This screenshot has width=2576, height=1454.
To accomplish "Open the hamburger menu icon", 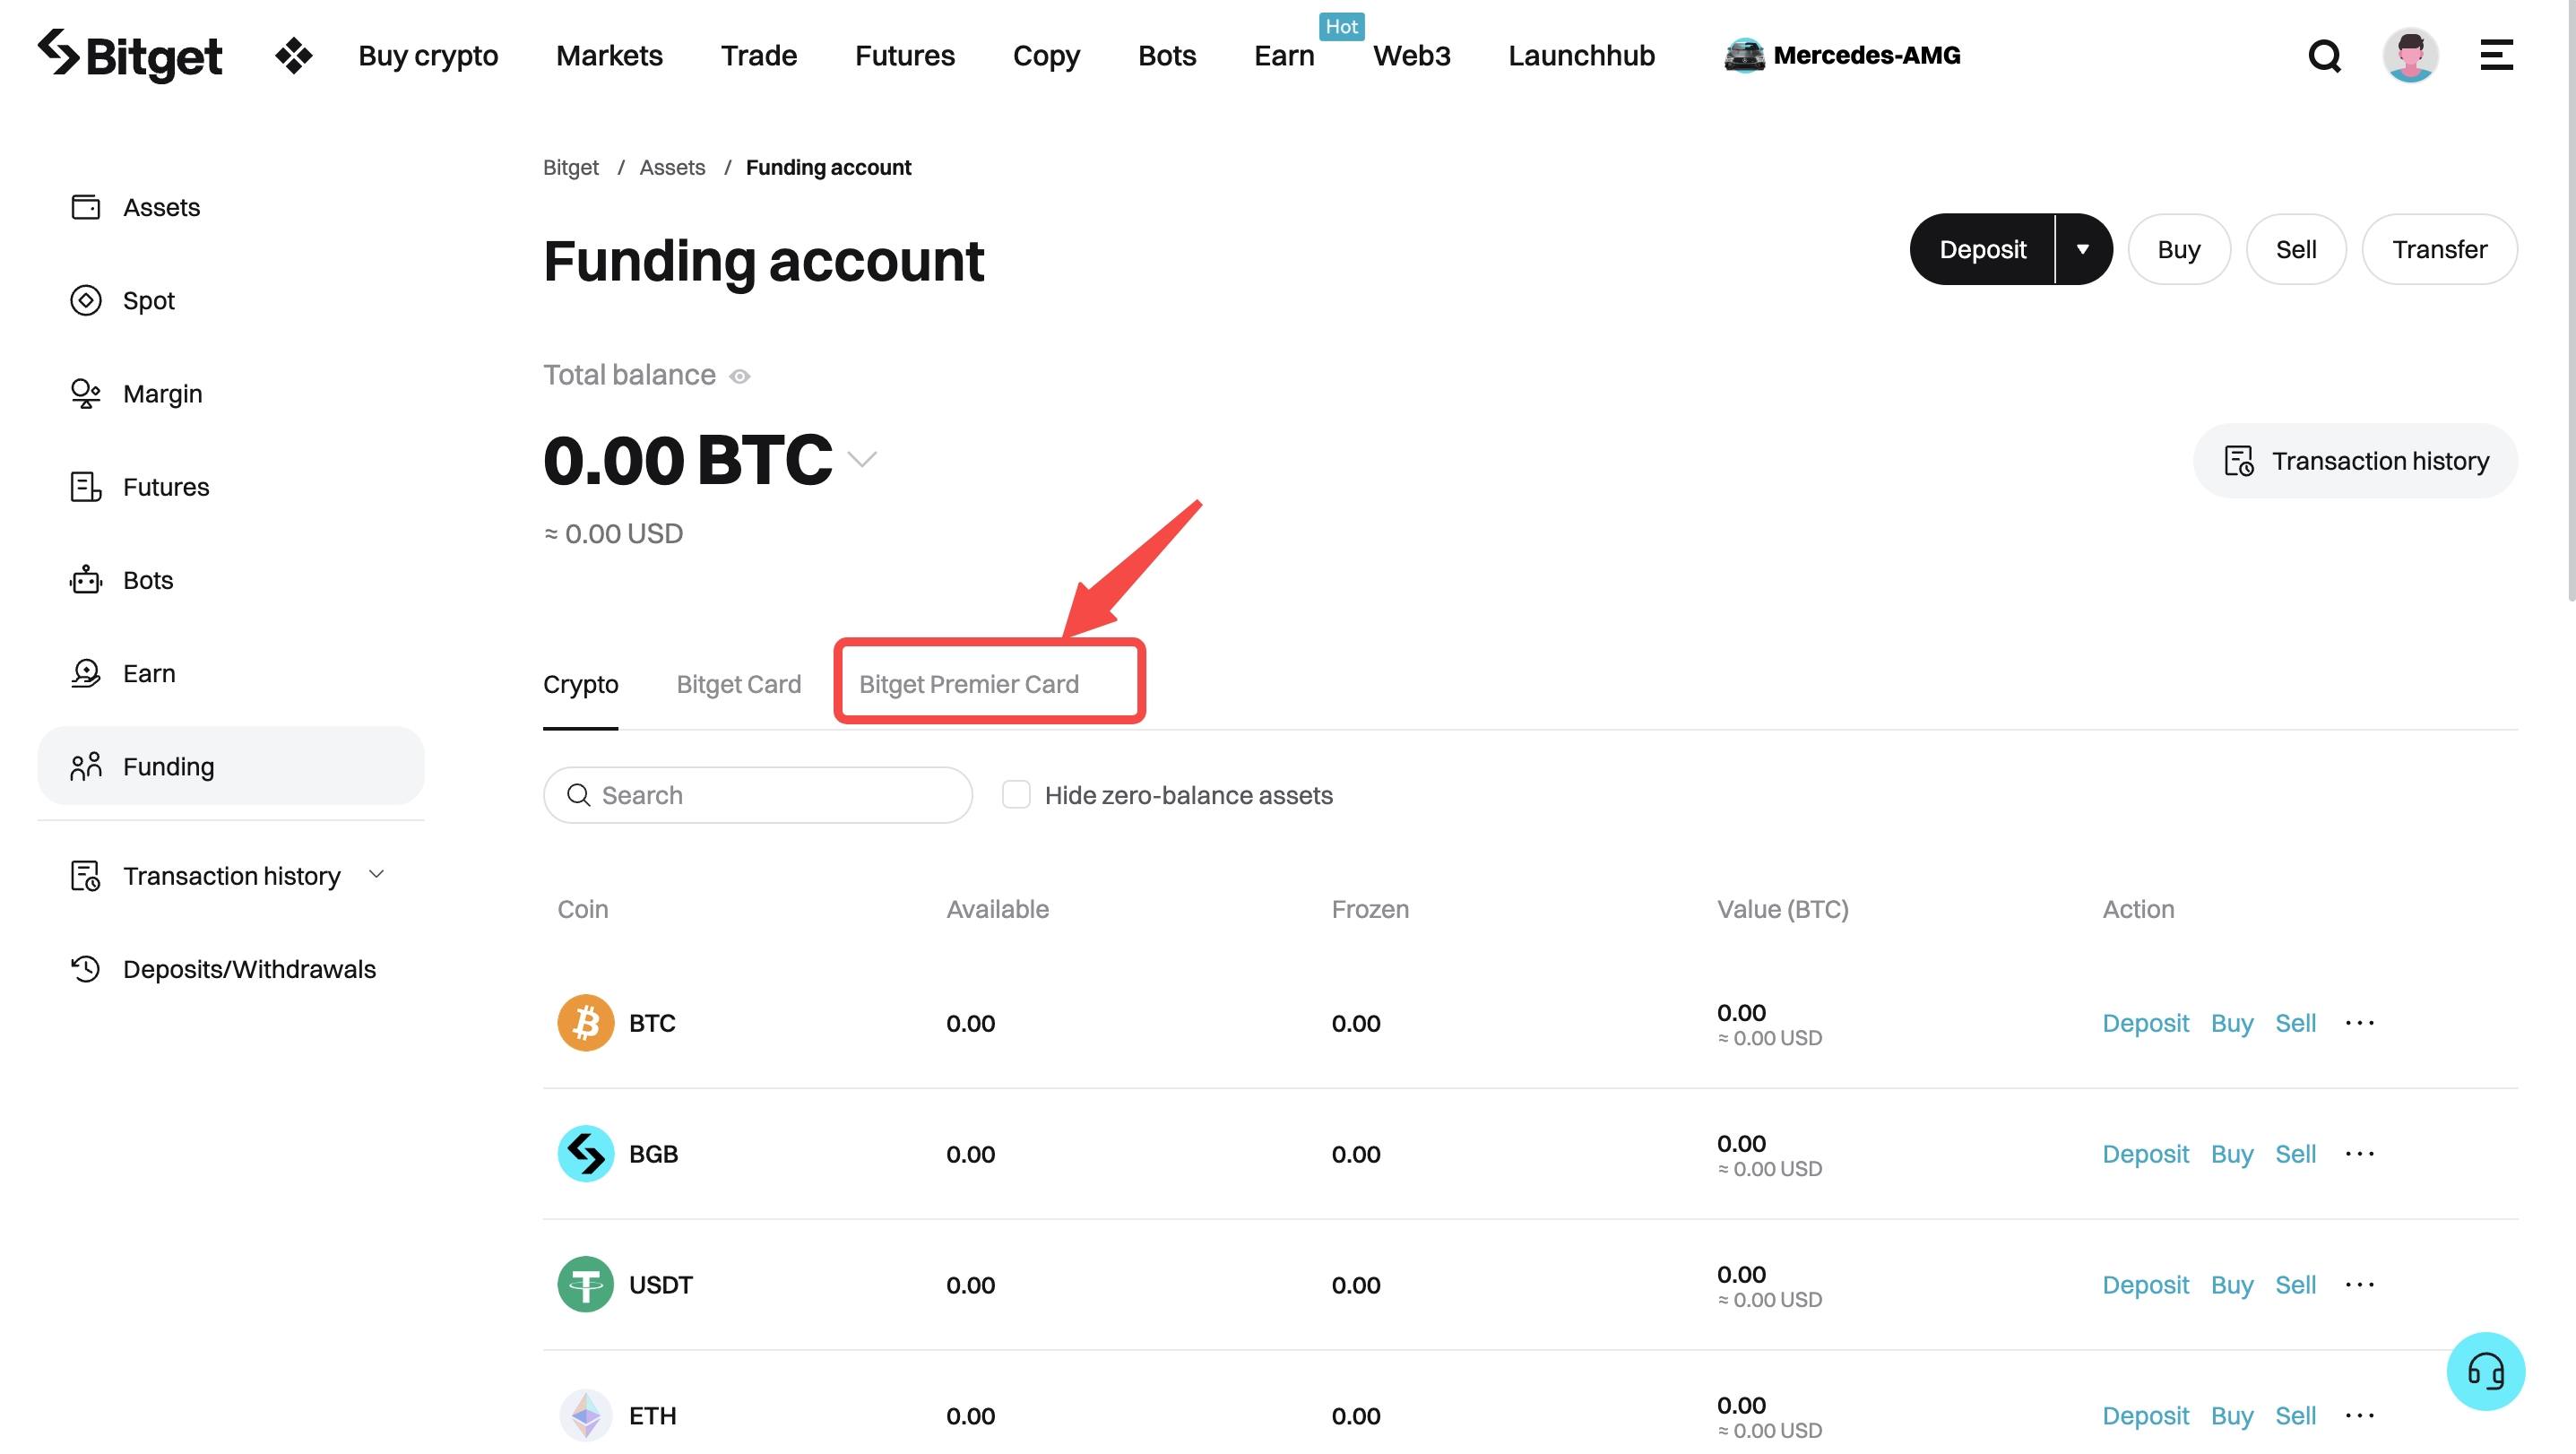I will pyautogui.click(x=2496, y=56).
